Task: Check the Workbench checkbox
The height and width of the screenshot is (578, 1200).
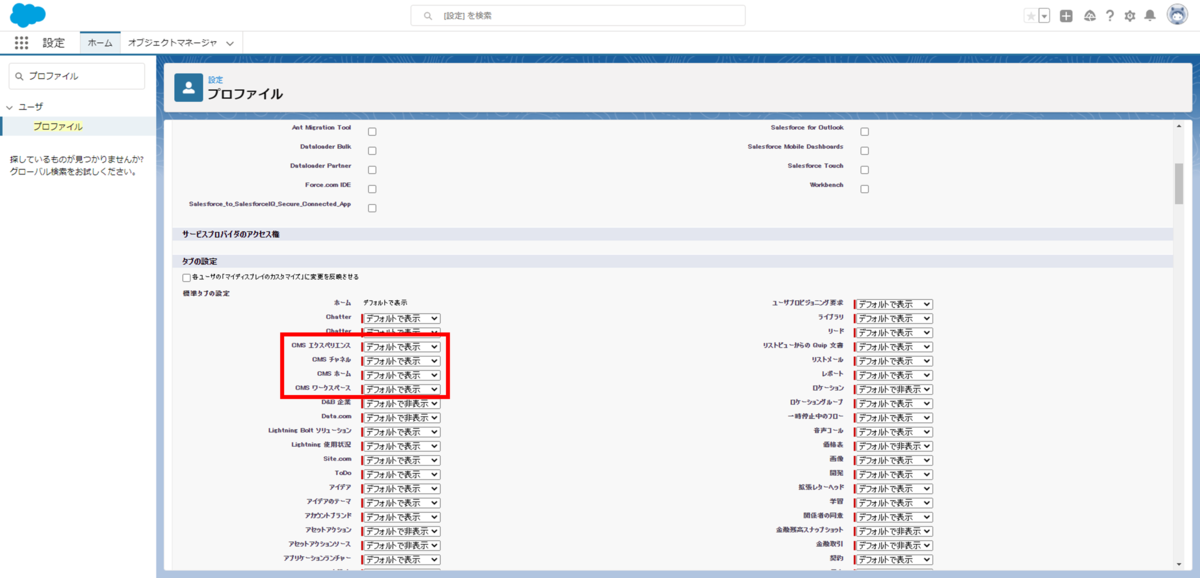Action: [865, 189]
